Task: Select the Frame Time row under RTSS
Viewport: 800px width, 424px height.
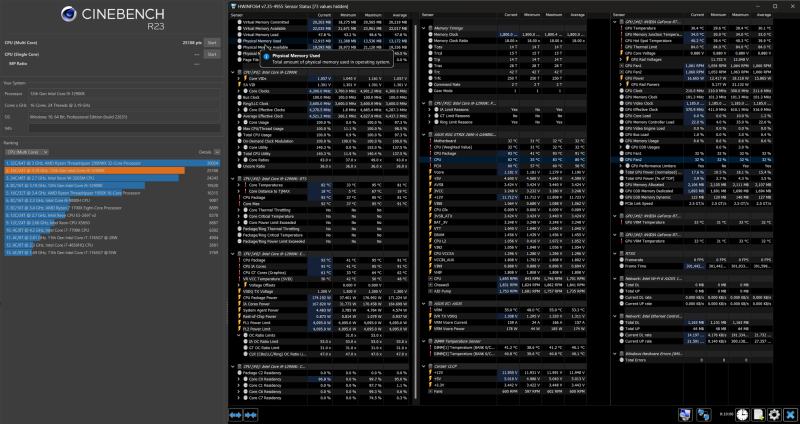Action: tap(691, 266)
